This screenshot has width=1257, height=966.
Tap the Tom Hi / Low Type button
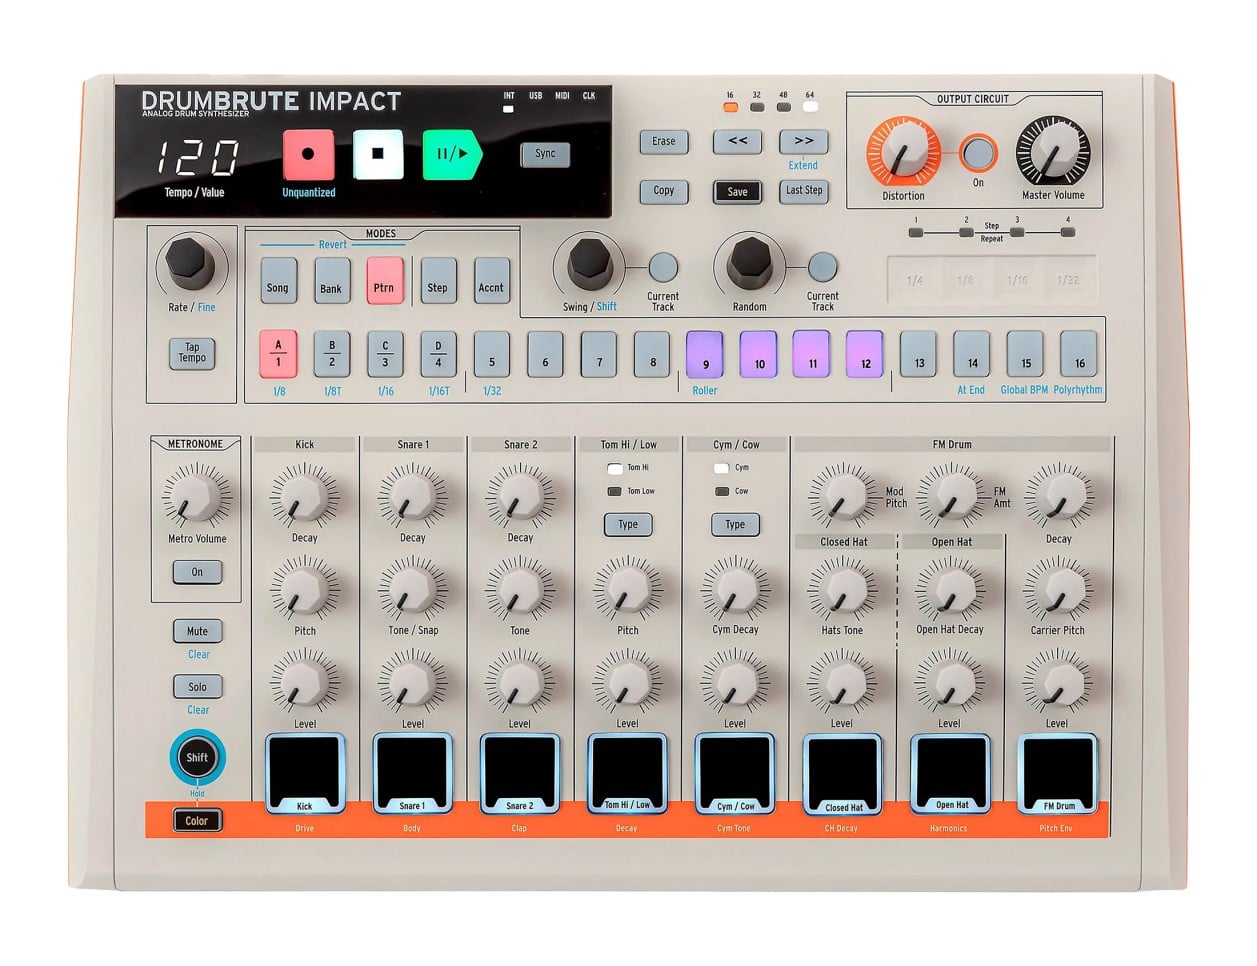click(628, 524)
